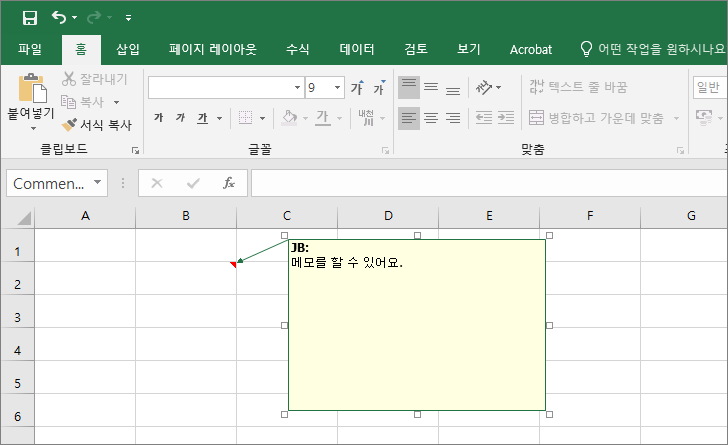The height and width of the screenshot is (445, 728).
Task: Click the 일반 number format box
Action: tap(710, 87)
